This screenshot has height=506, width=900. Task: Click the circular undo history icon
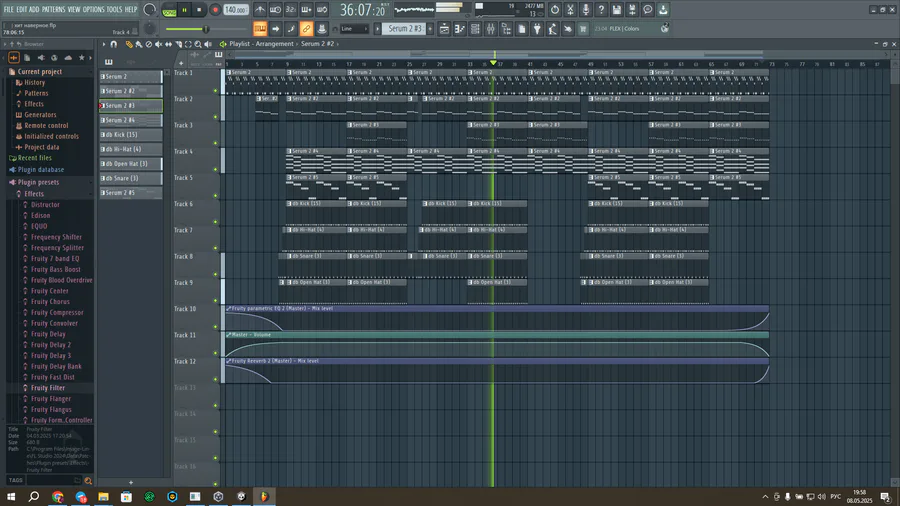(x=554, y=10)
